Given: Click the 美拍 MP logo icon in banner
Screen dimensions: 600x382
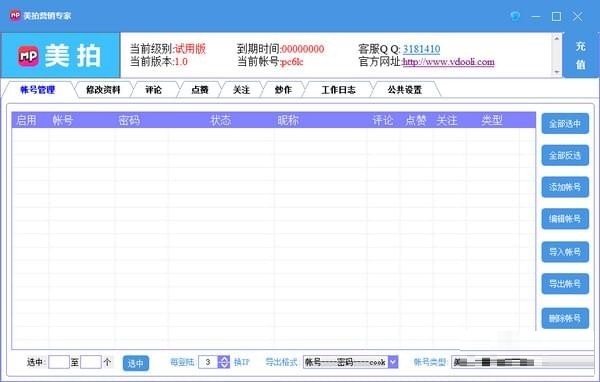Looking at the screenshot, I should (29, 56).
